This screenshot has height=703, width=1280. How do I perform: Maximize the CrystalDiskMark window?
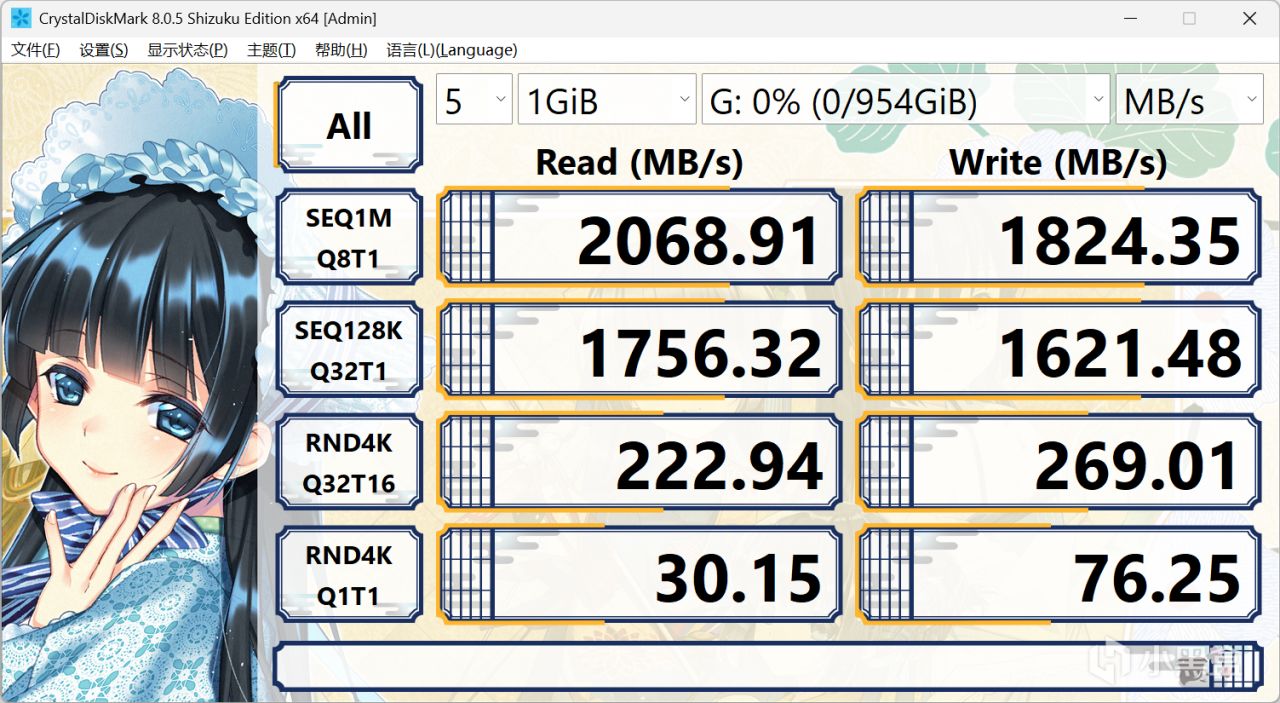click(x=1189, y=18)
